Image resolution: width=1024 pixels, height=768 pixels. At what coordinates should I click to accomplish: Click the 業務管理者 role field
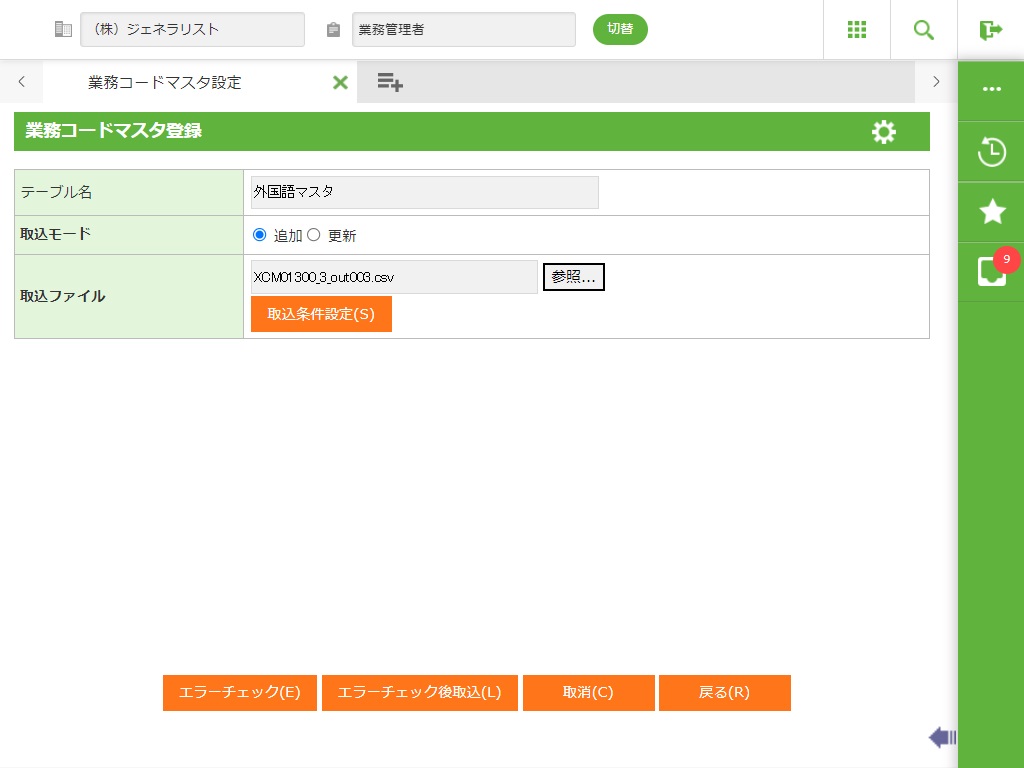[x=464, y=29]
